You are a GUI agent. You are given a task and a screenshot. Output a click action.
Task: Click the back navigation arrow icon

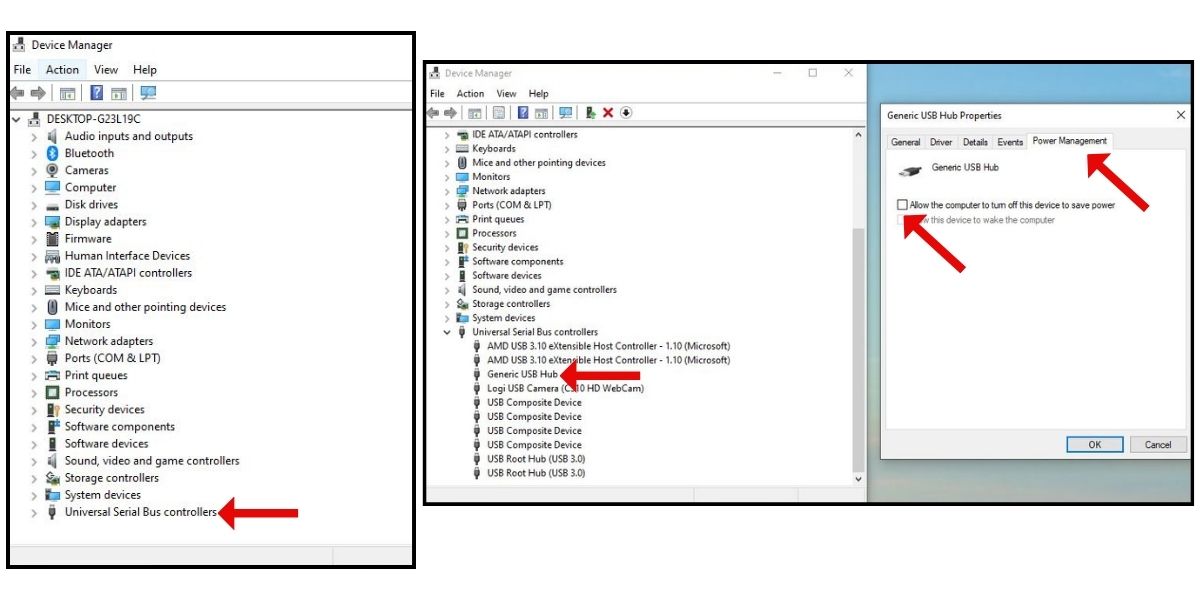pyautogui.click(x=434, y=113)
